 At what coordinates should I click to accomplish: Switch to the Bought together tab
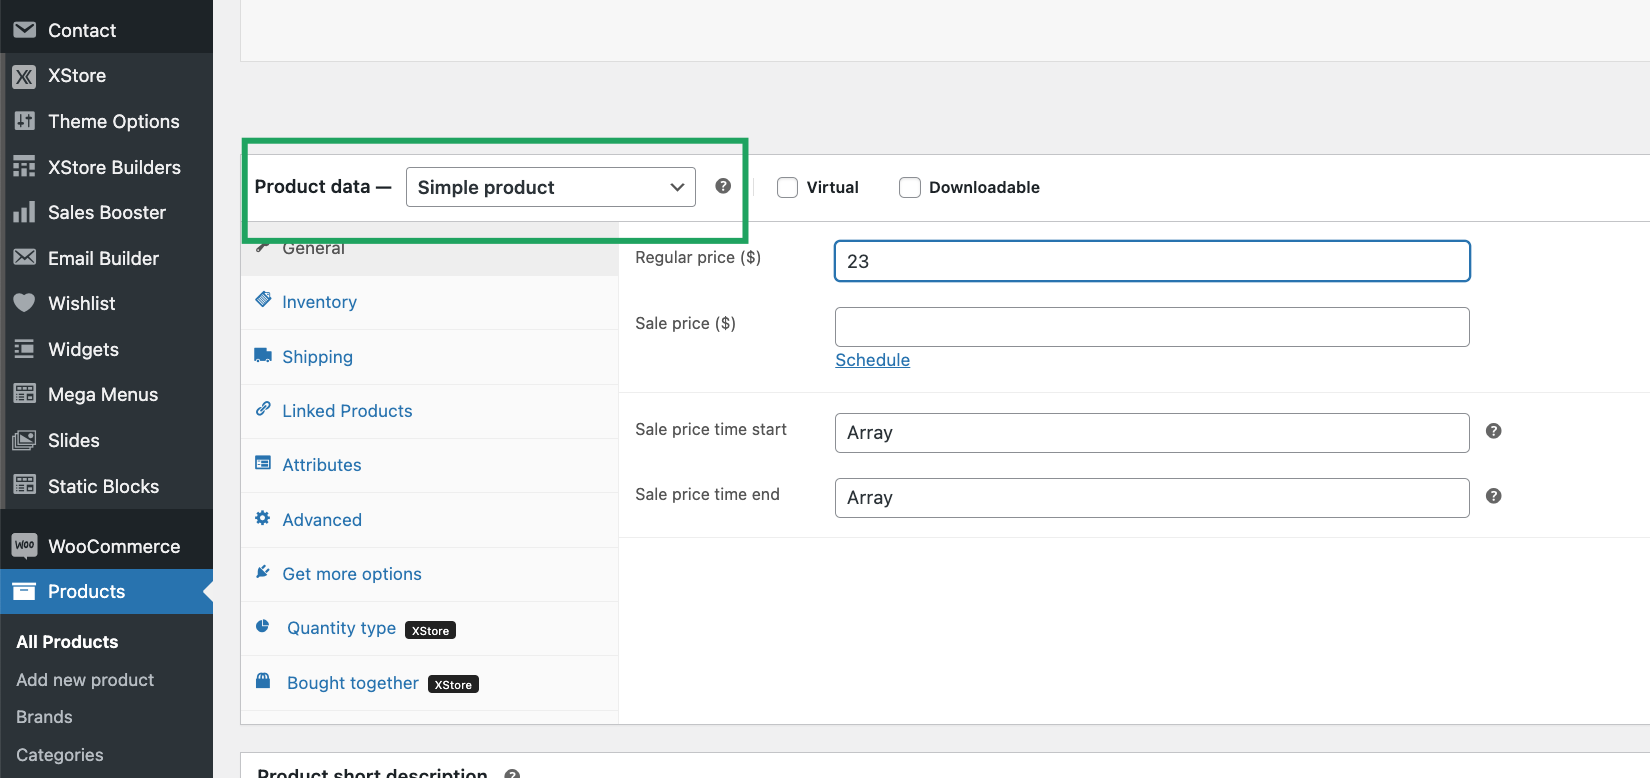tap(430, 683)
